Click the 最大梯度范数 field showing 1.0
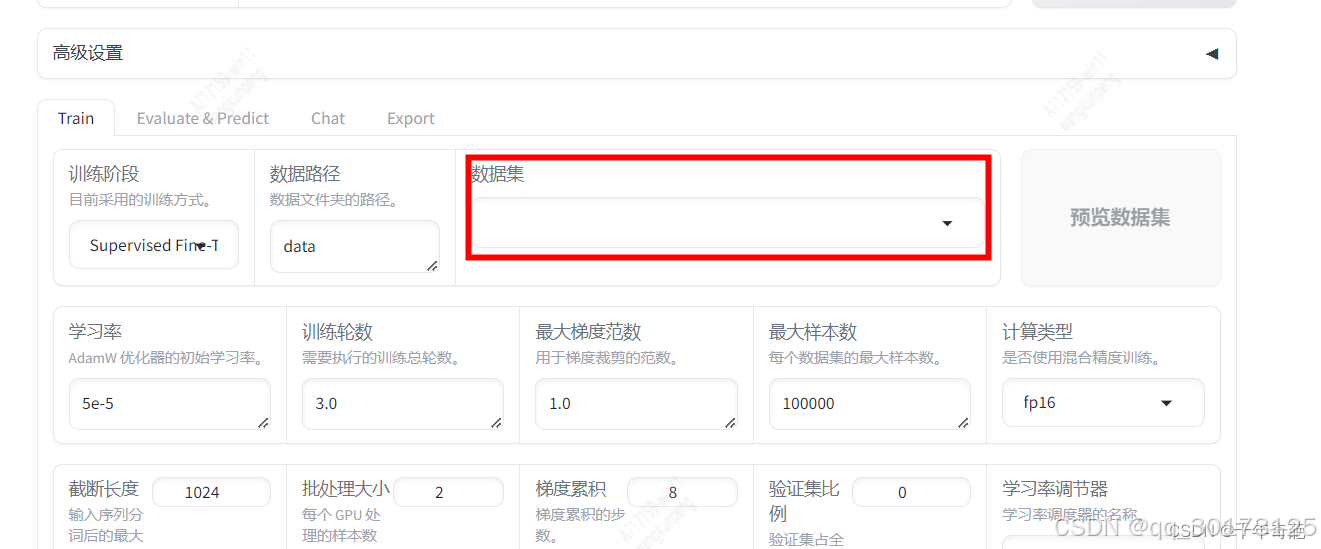The height and width of the screenshot is (549, 1321). coord(636,404)
